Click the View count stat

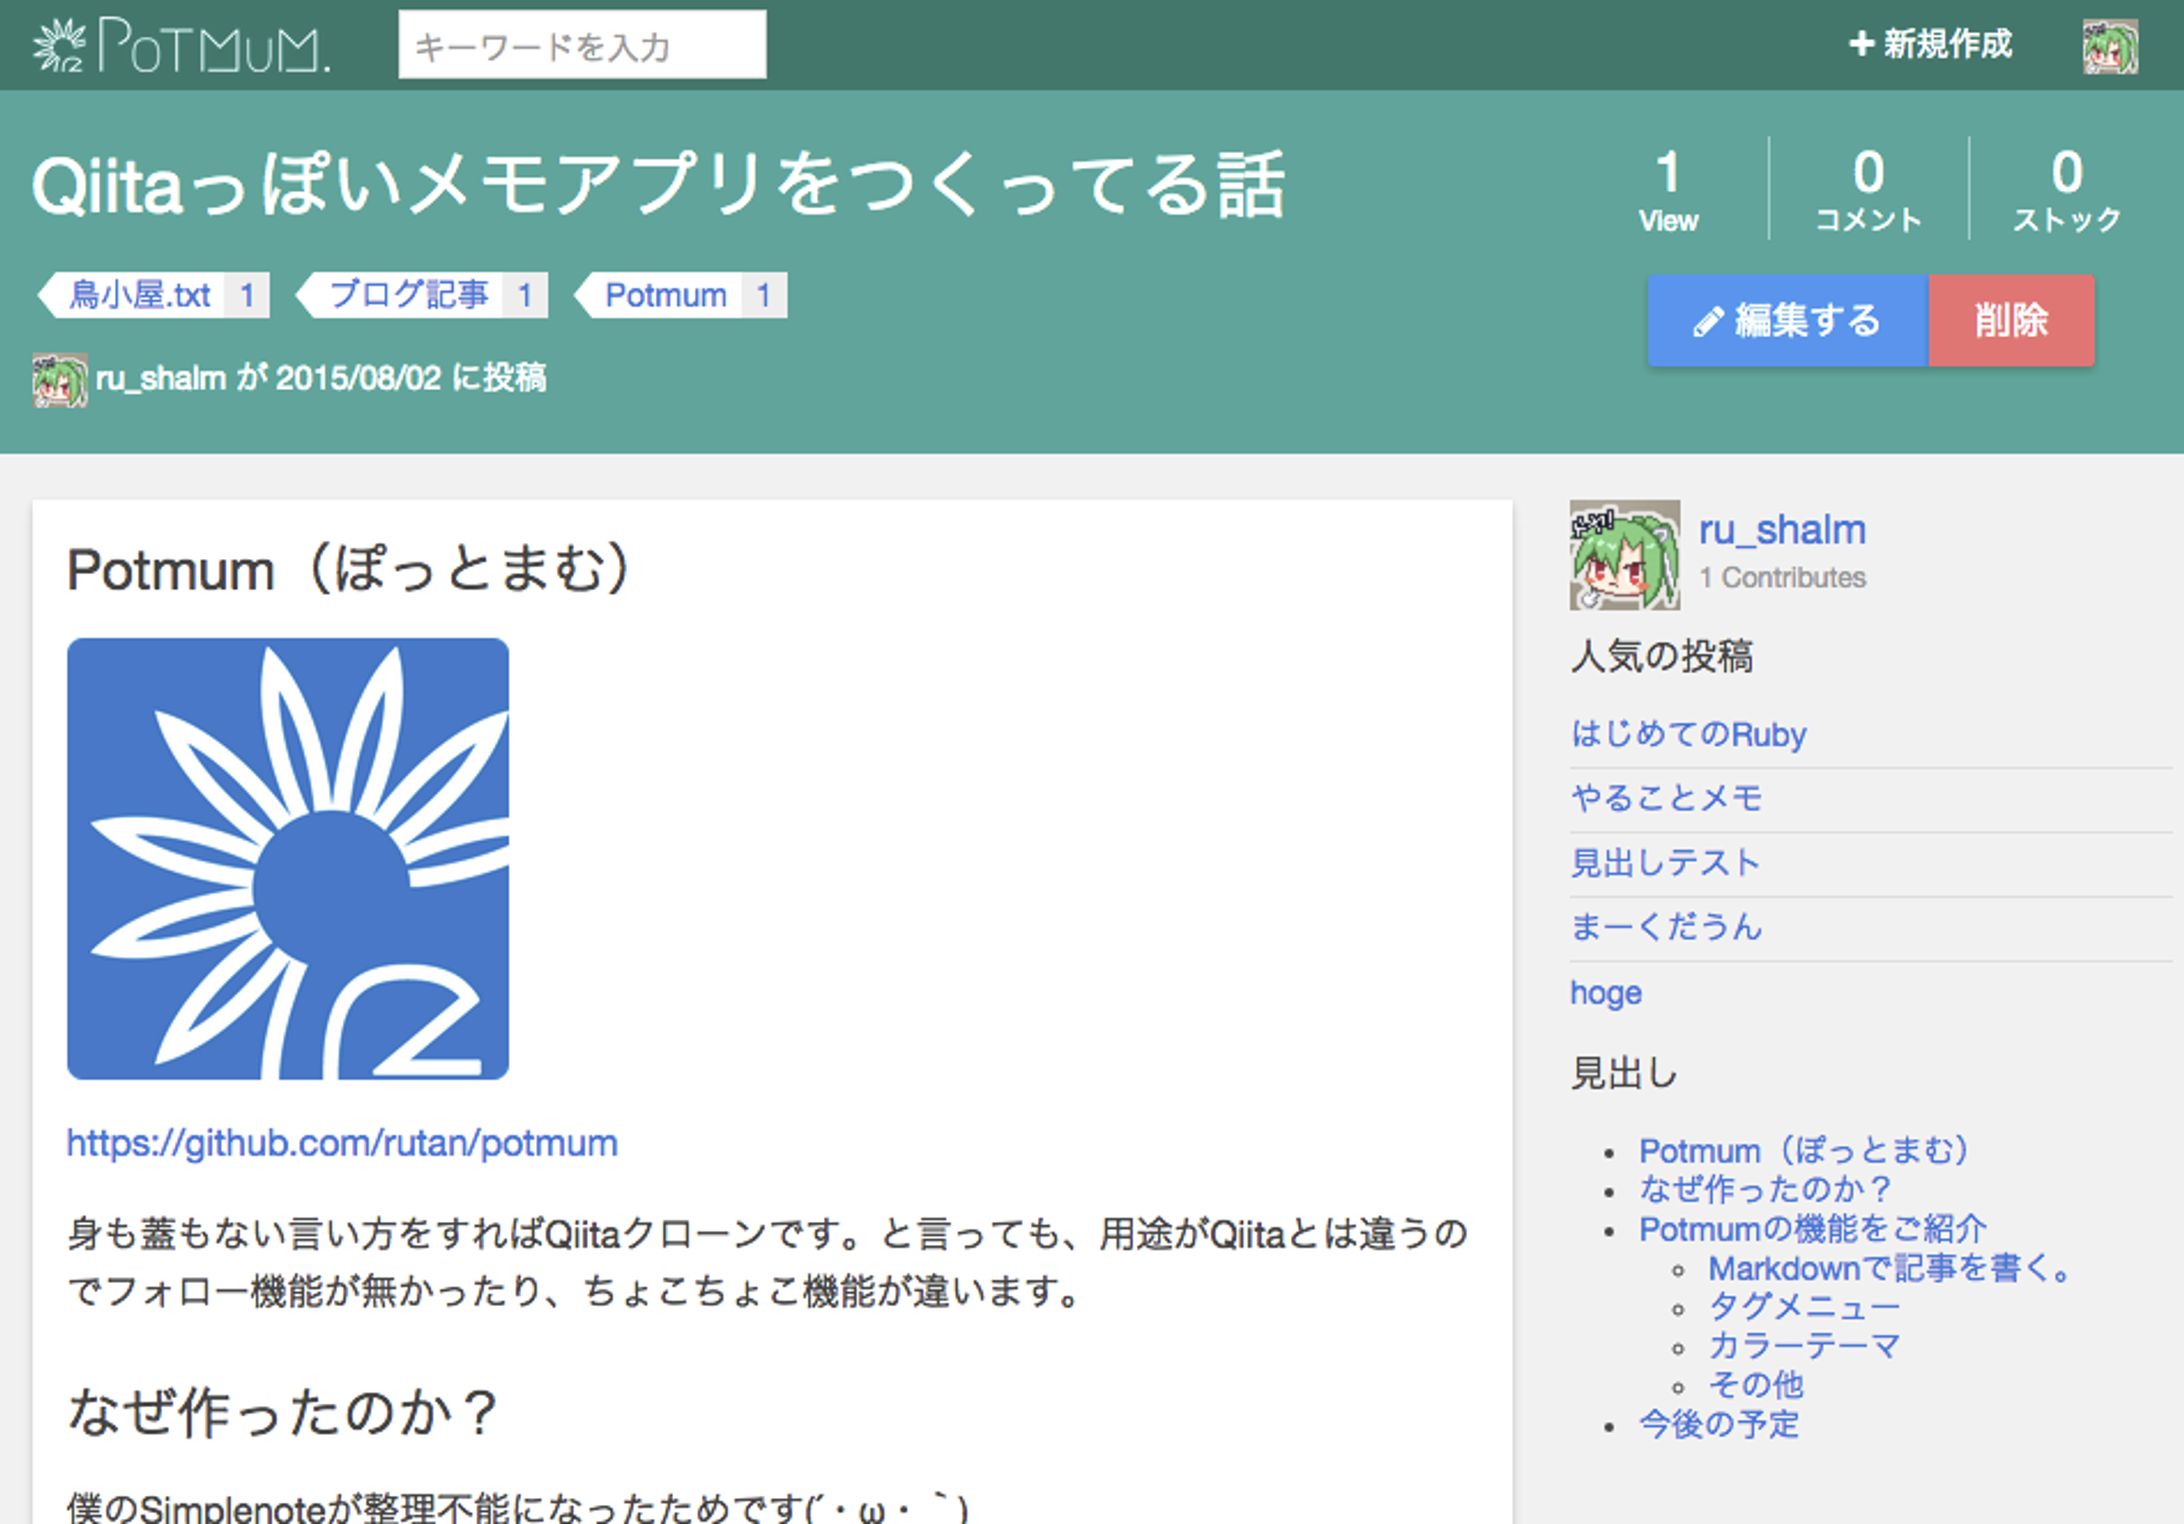(1668, 190)
